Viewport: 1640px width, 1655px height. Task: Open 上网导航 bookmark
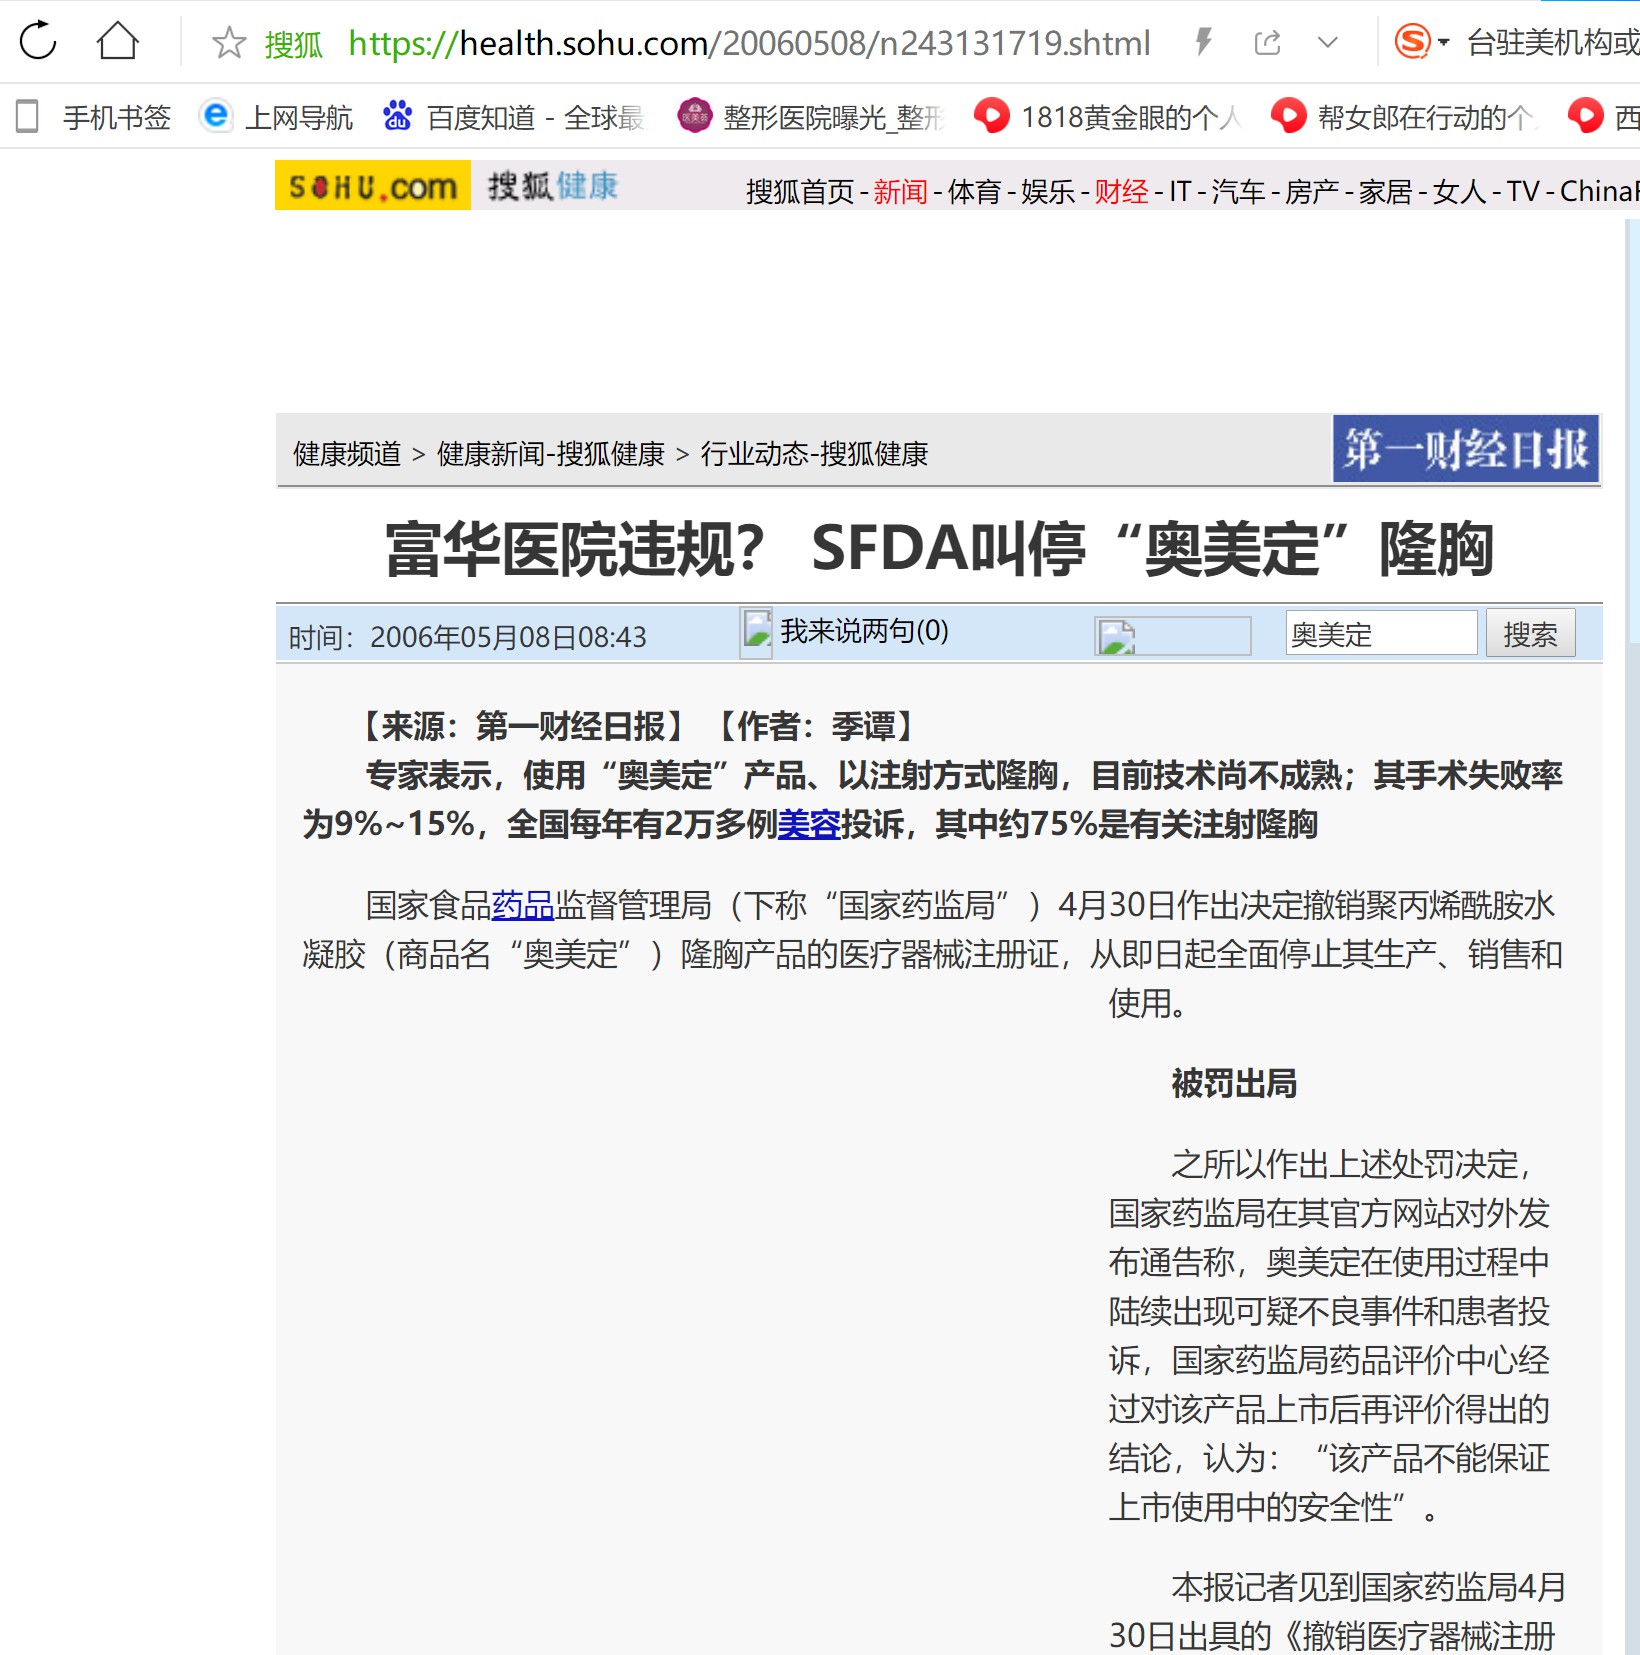277,117
